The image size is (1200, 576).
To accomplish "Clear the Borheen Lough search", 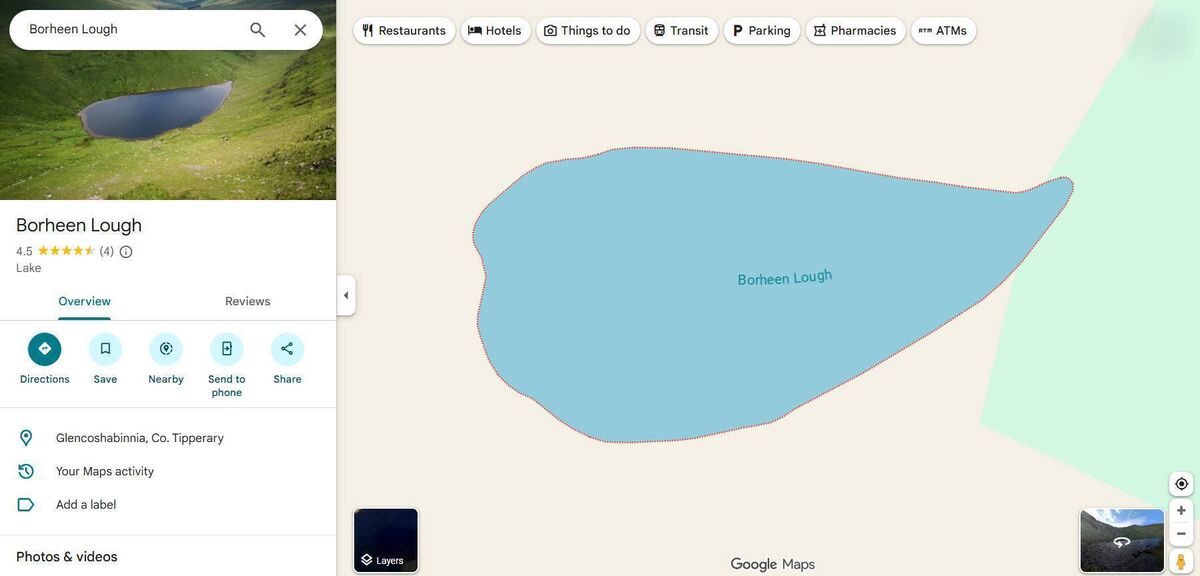I will (300, 30).
